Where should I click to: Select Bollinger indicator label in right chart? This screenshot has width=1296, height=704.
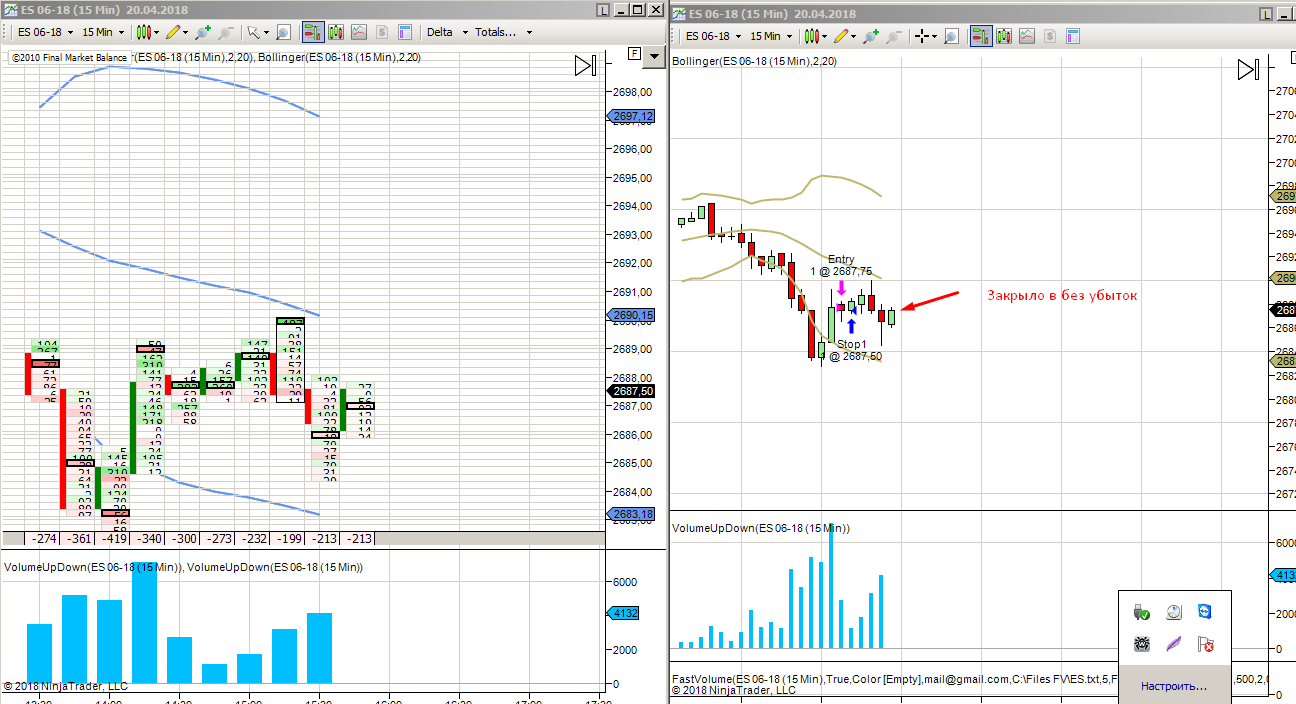[755, 61]
